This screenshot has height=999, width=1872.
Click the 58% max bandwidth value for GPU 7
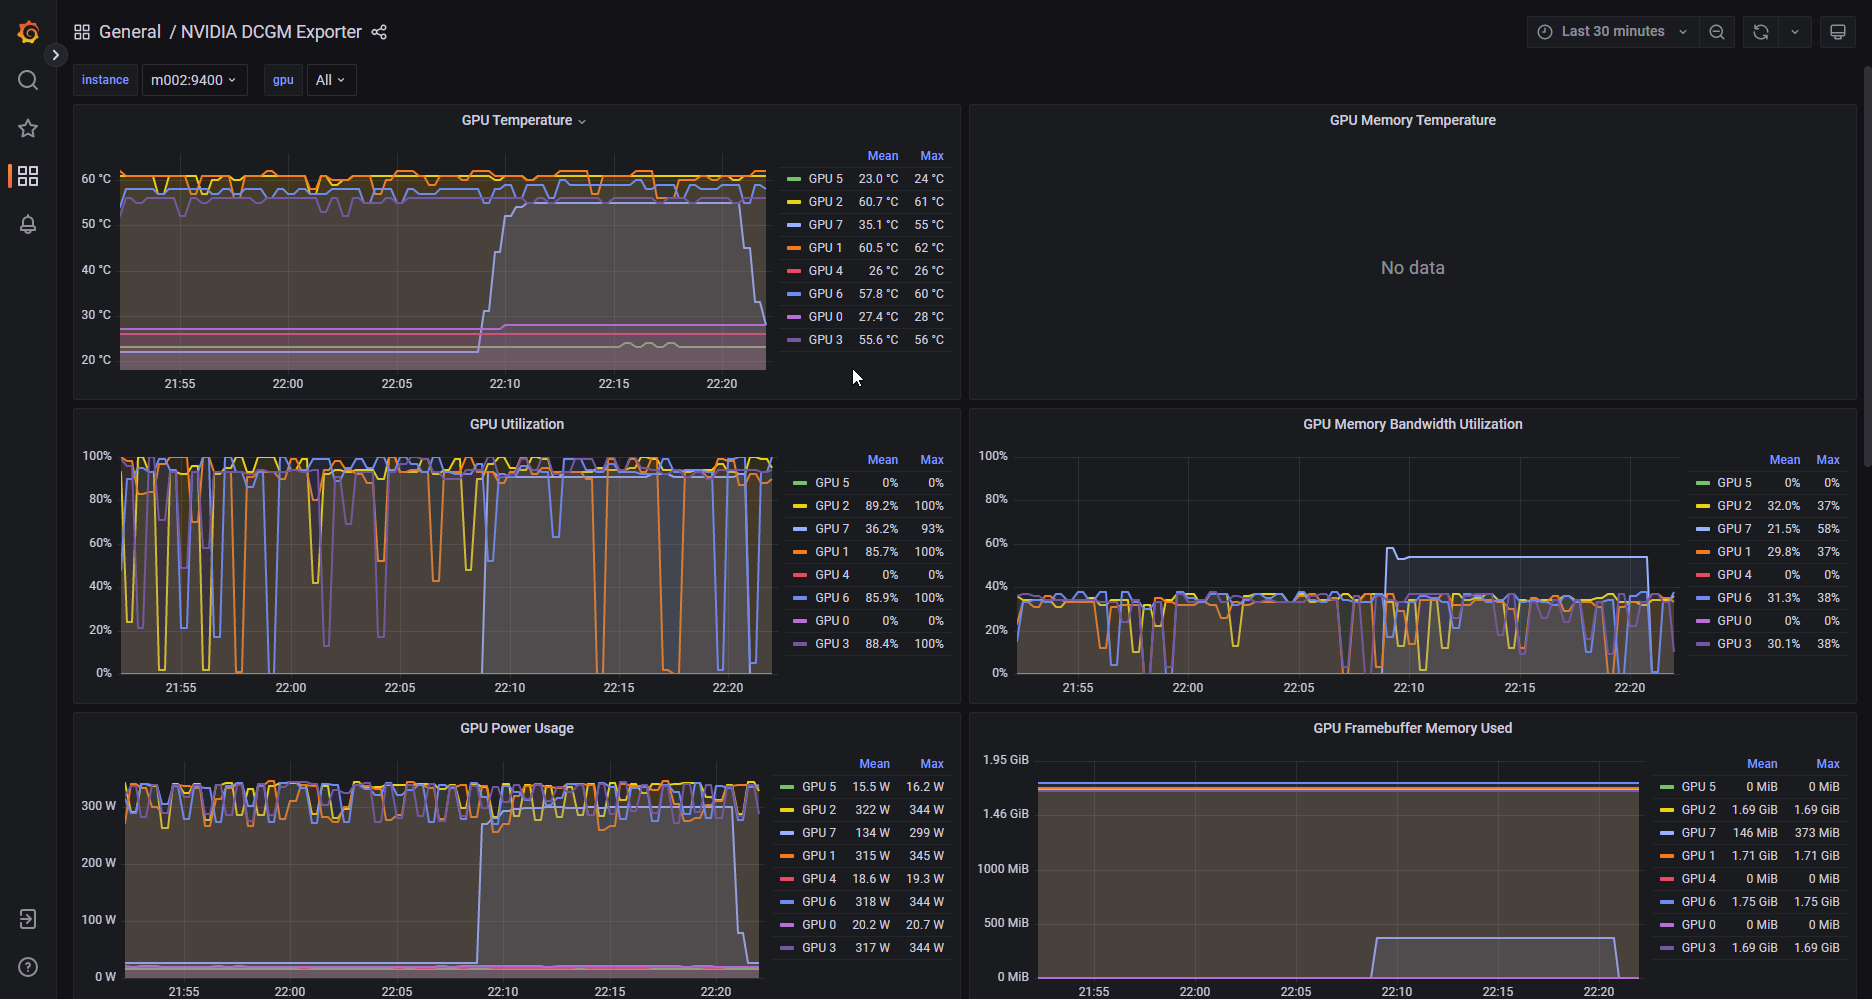point(1828,529)
